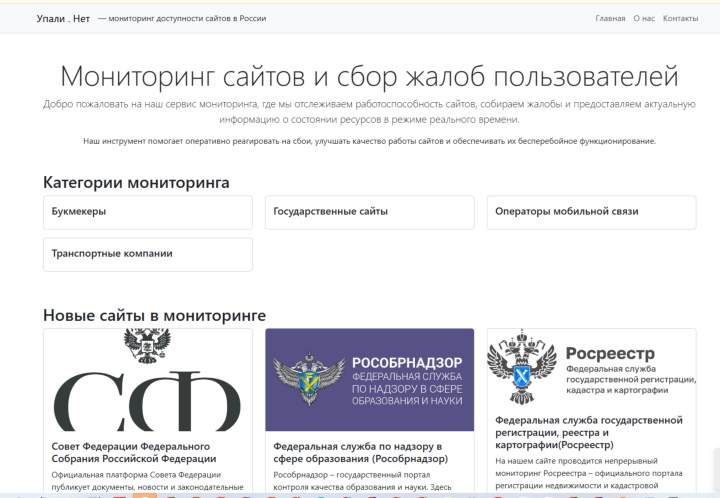This screenshot has width=720, height=498.
Task: Click the На нашем сайте проводится непрерывный description
Action: click(x=589, y=473)
